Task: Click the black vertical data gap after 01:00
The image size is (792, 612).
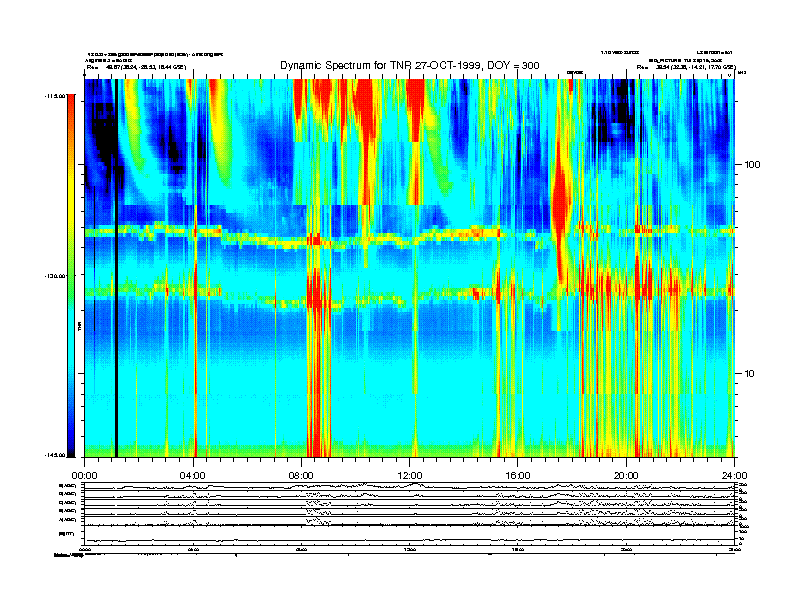Action: 116,268
